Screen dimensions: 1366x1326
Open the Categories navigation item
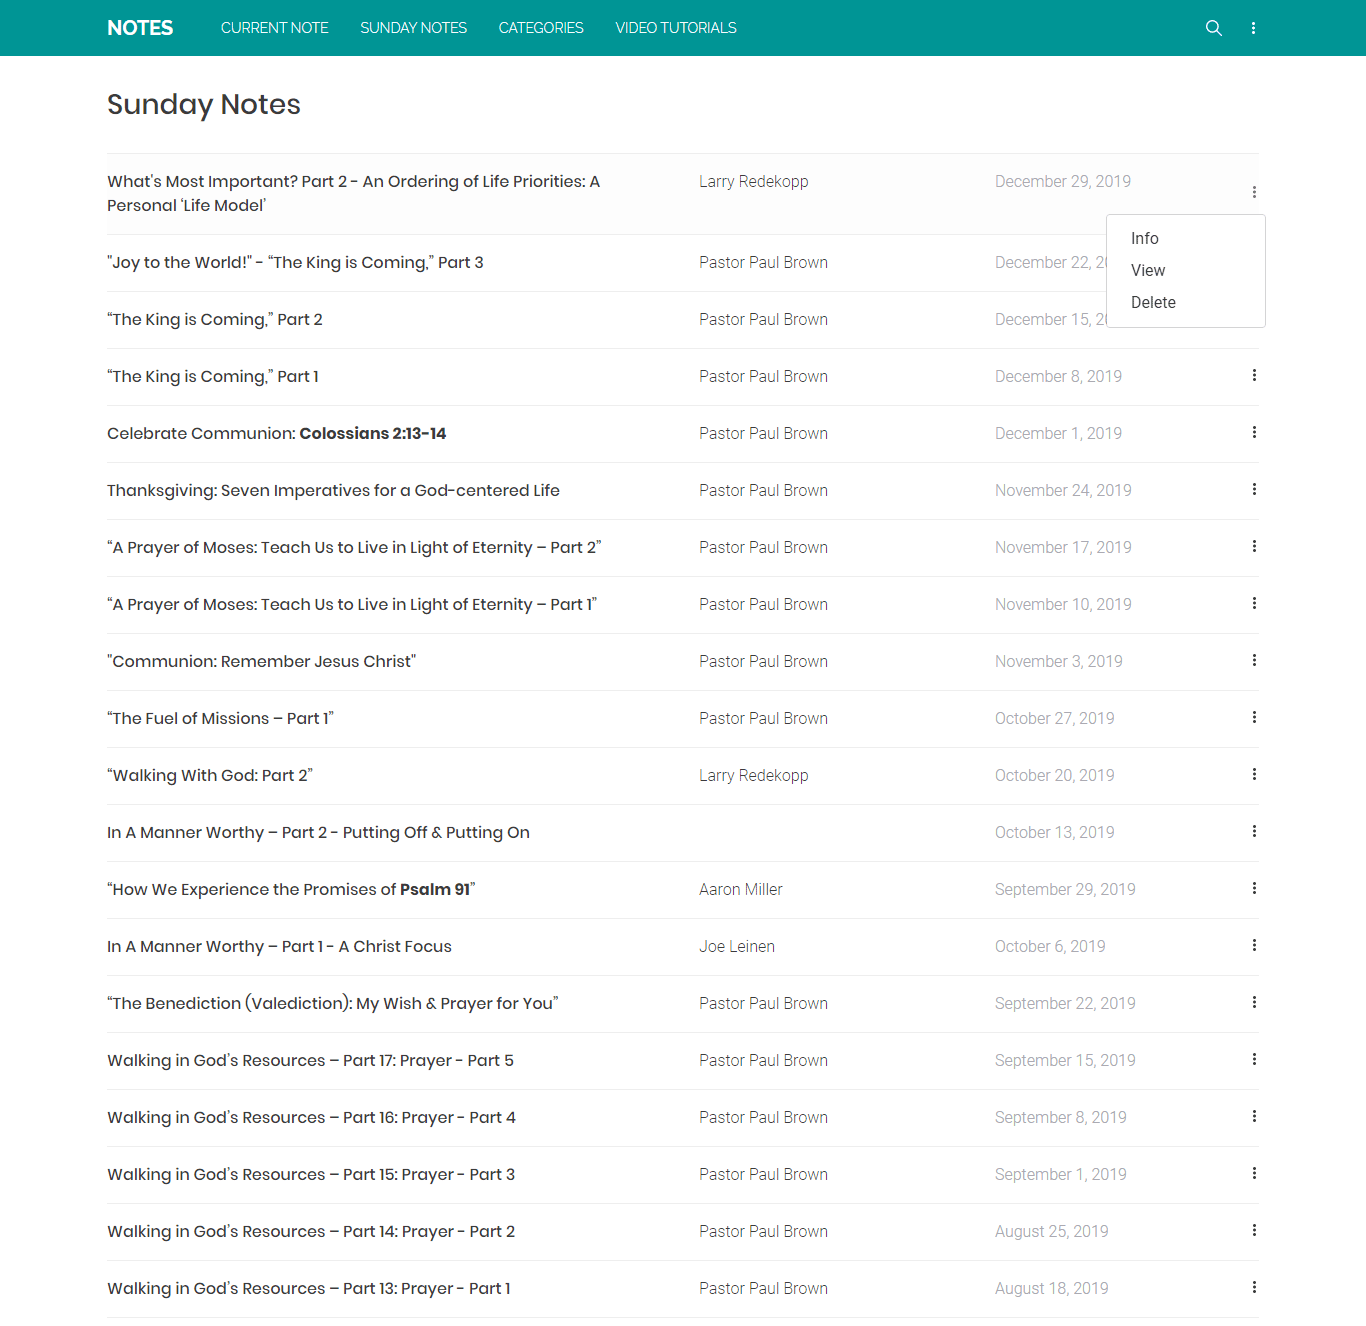(541, 28)
